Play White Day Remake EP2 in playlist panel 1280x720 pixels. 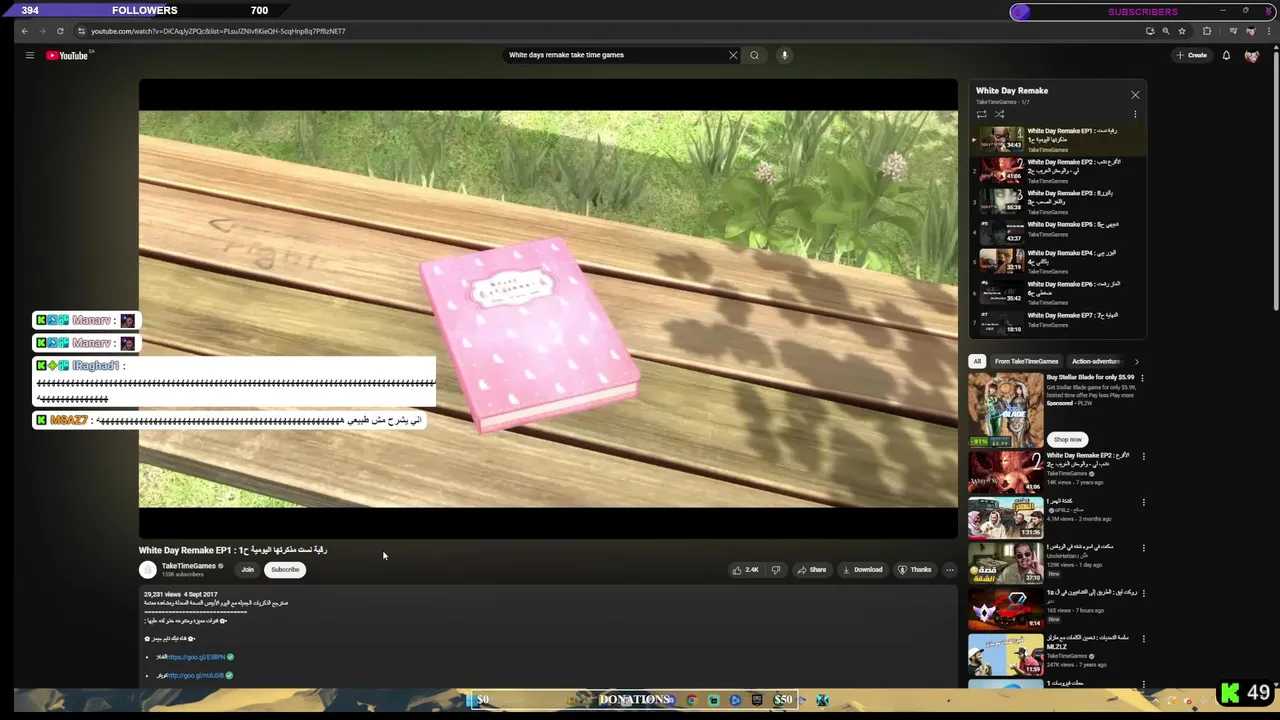pos(1058,171)
